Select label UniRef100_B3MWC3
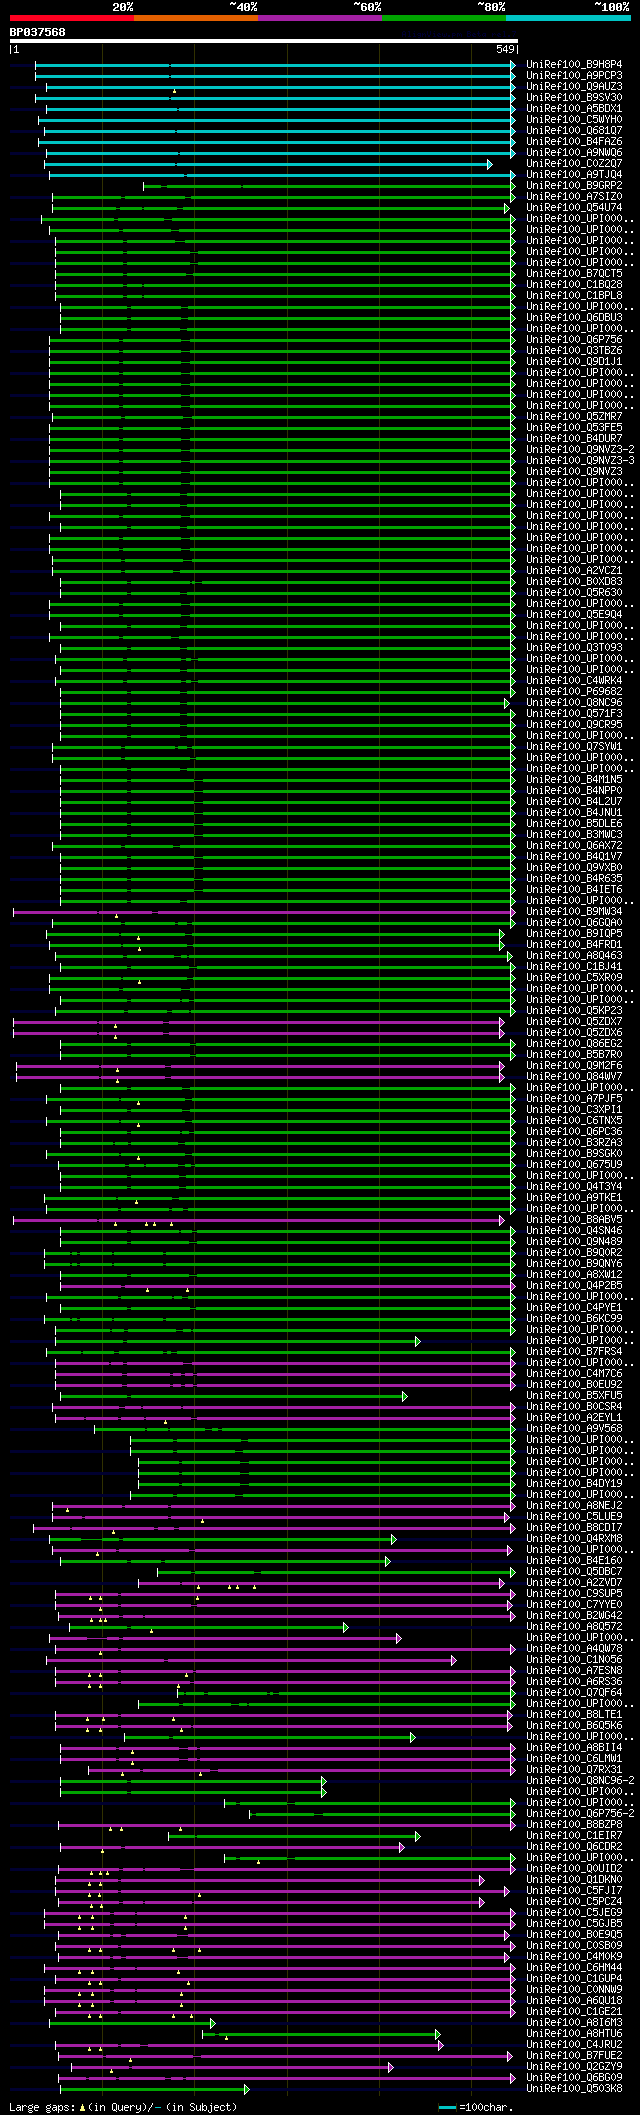Image resolution: width=640 pixels, height=2115 pixels. coord(574,835)
